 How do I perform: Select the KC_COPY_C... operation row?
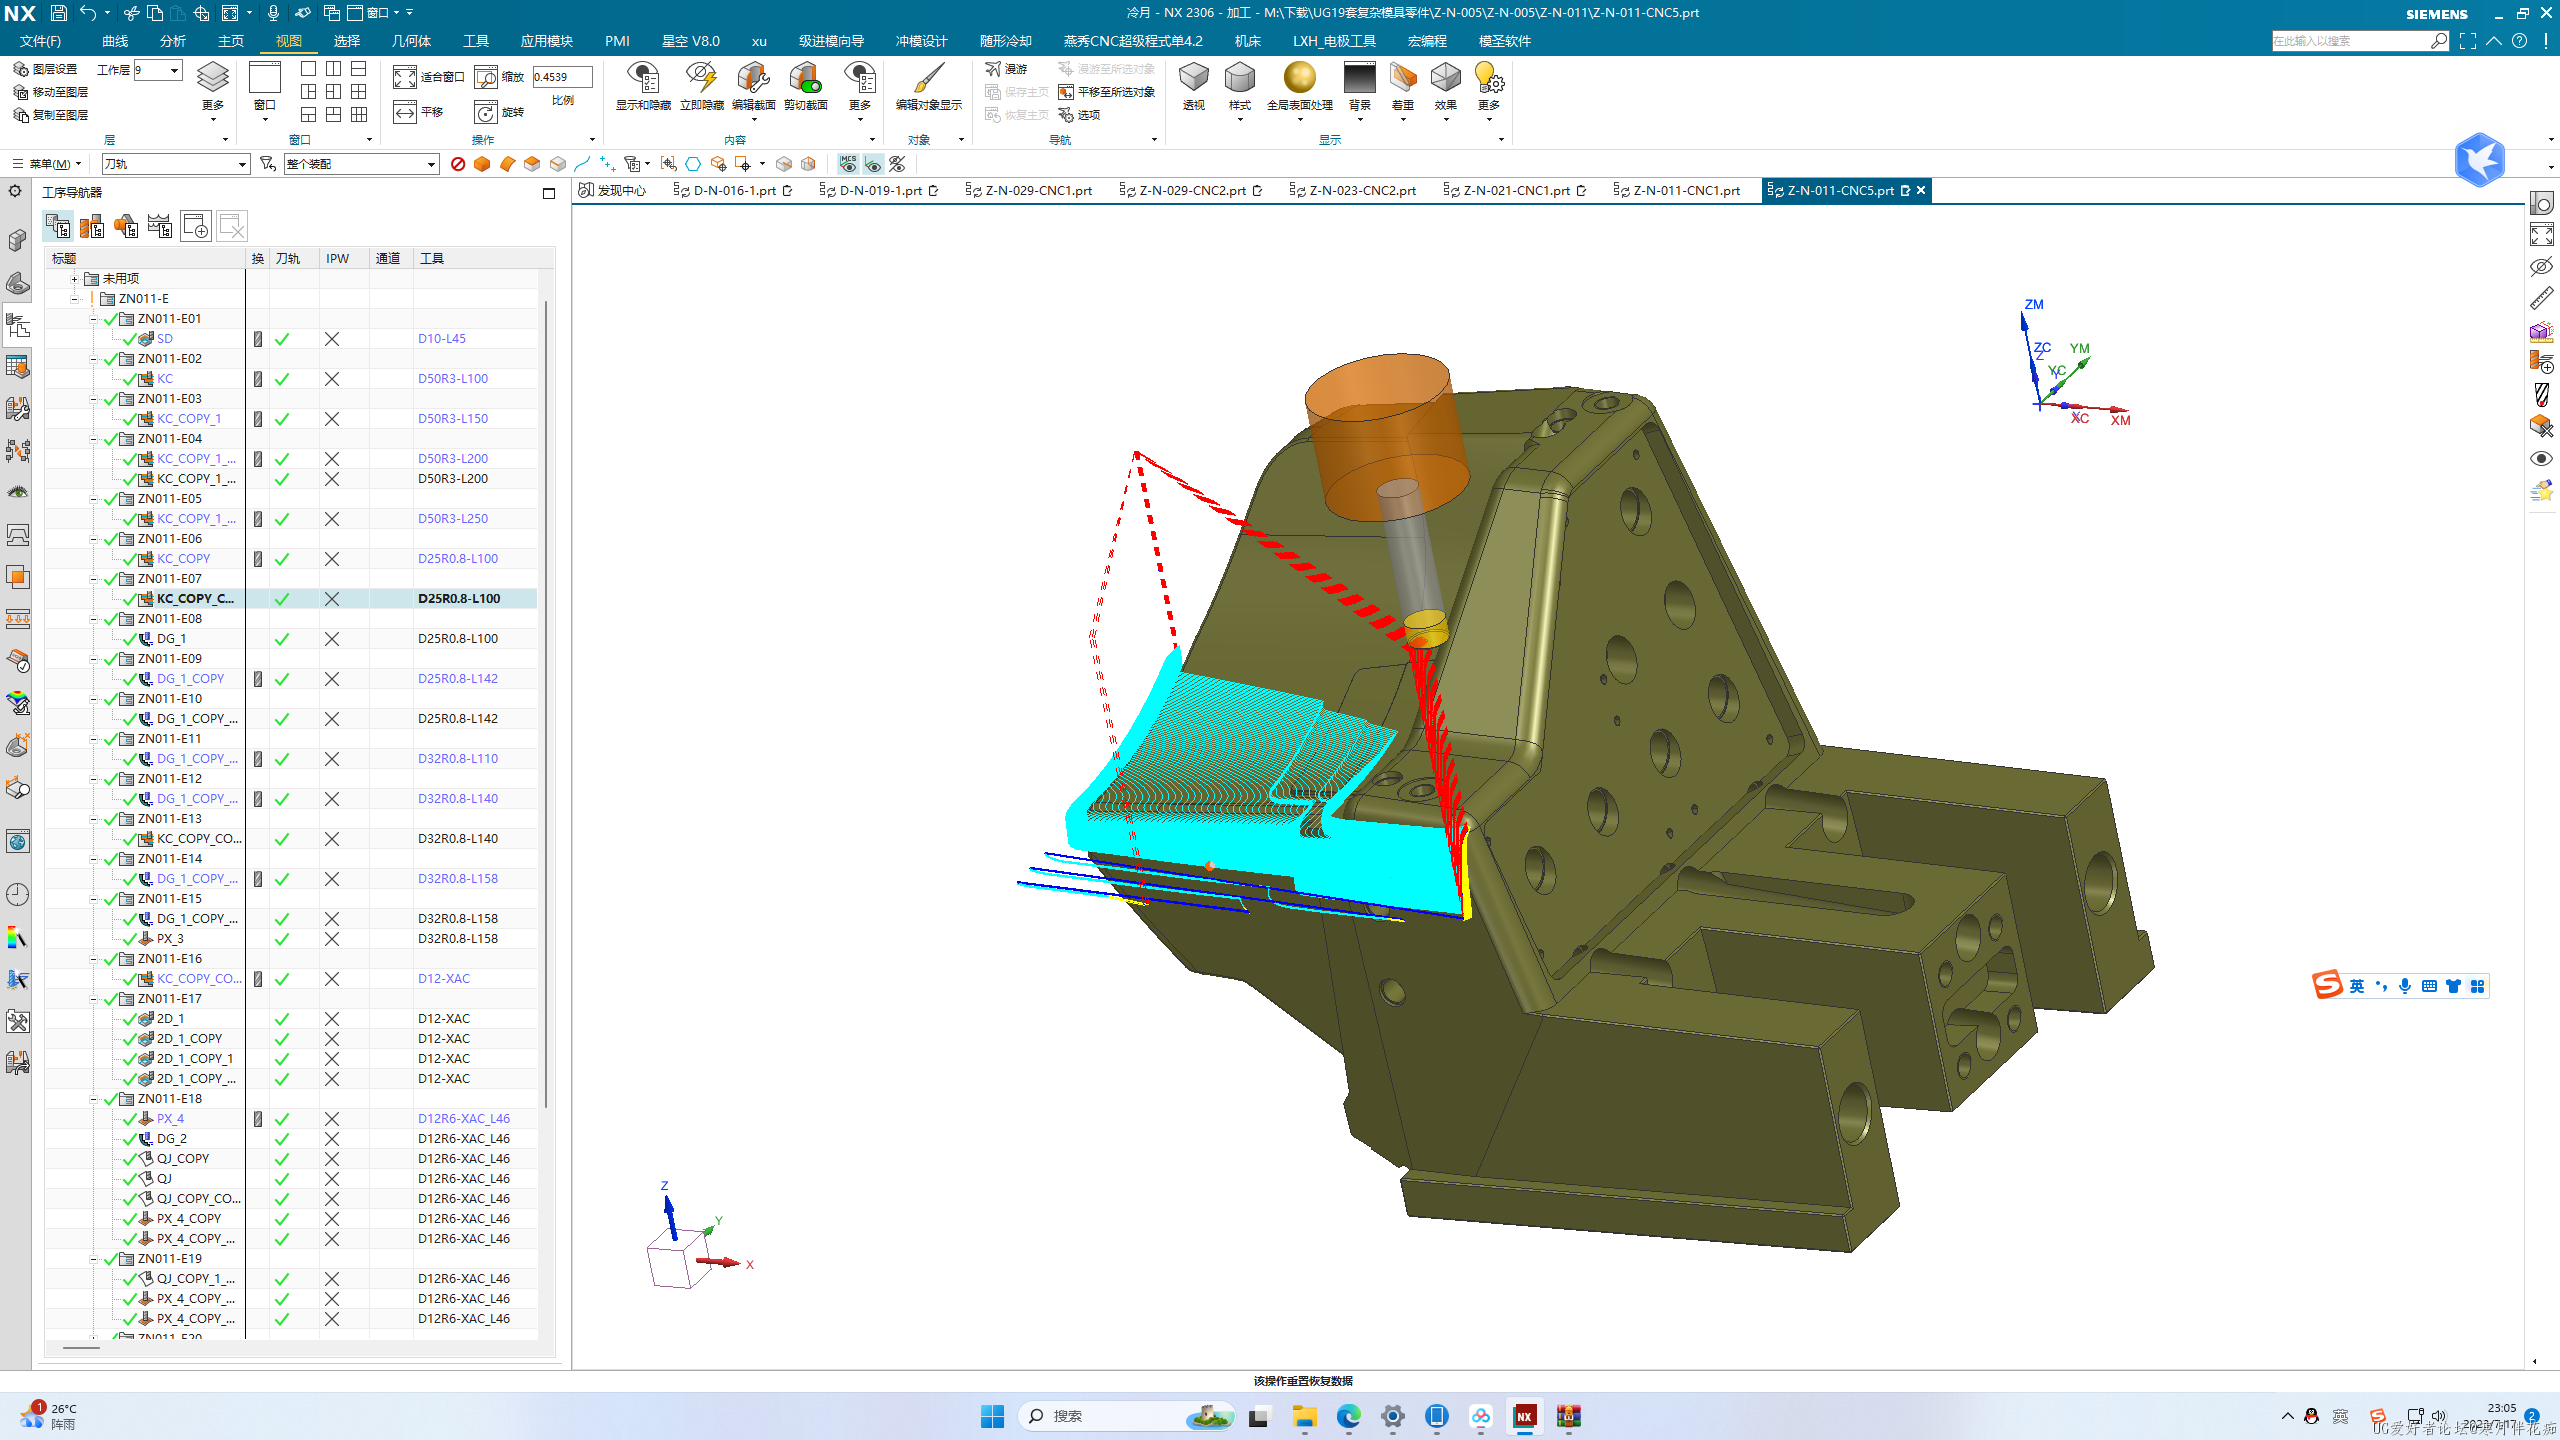290,599
